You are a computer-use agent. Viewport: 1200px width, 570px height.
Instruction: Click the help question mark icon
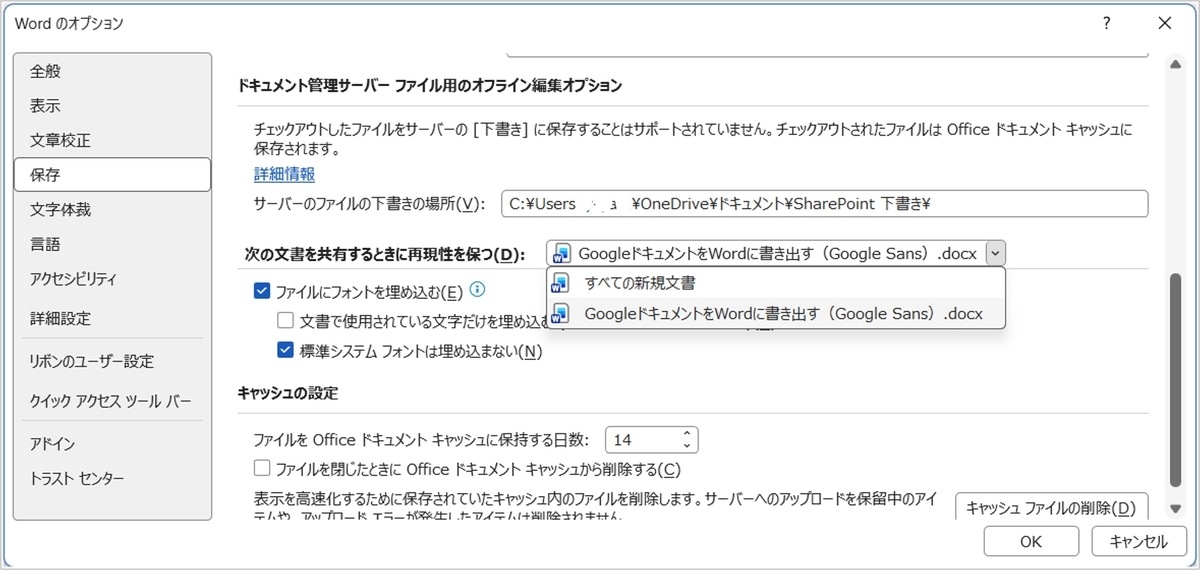coord(1107,23)
